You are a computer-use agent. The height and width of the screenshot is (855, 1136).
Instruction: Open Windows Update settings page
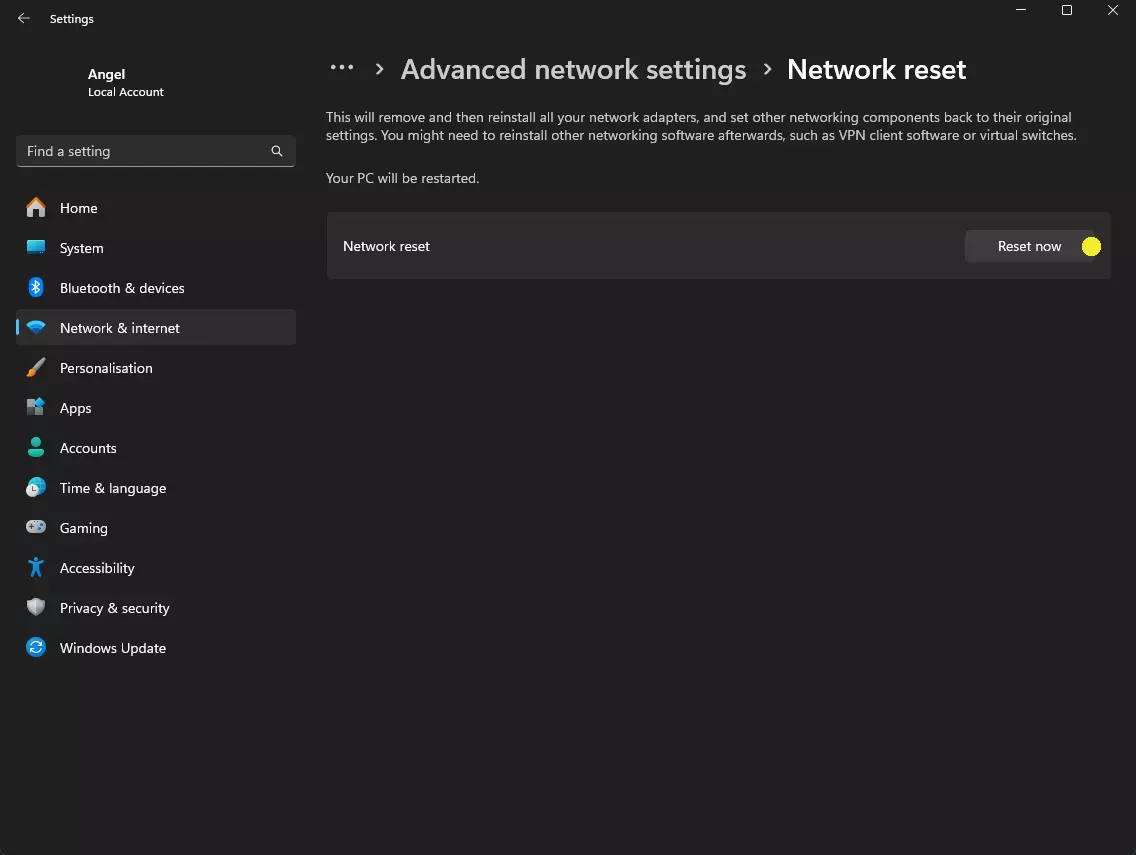click(112, 648)
